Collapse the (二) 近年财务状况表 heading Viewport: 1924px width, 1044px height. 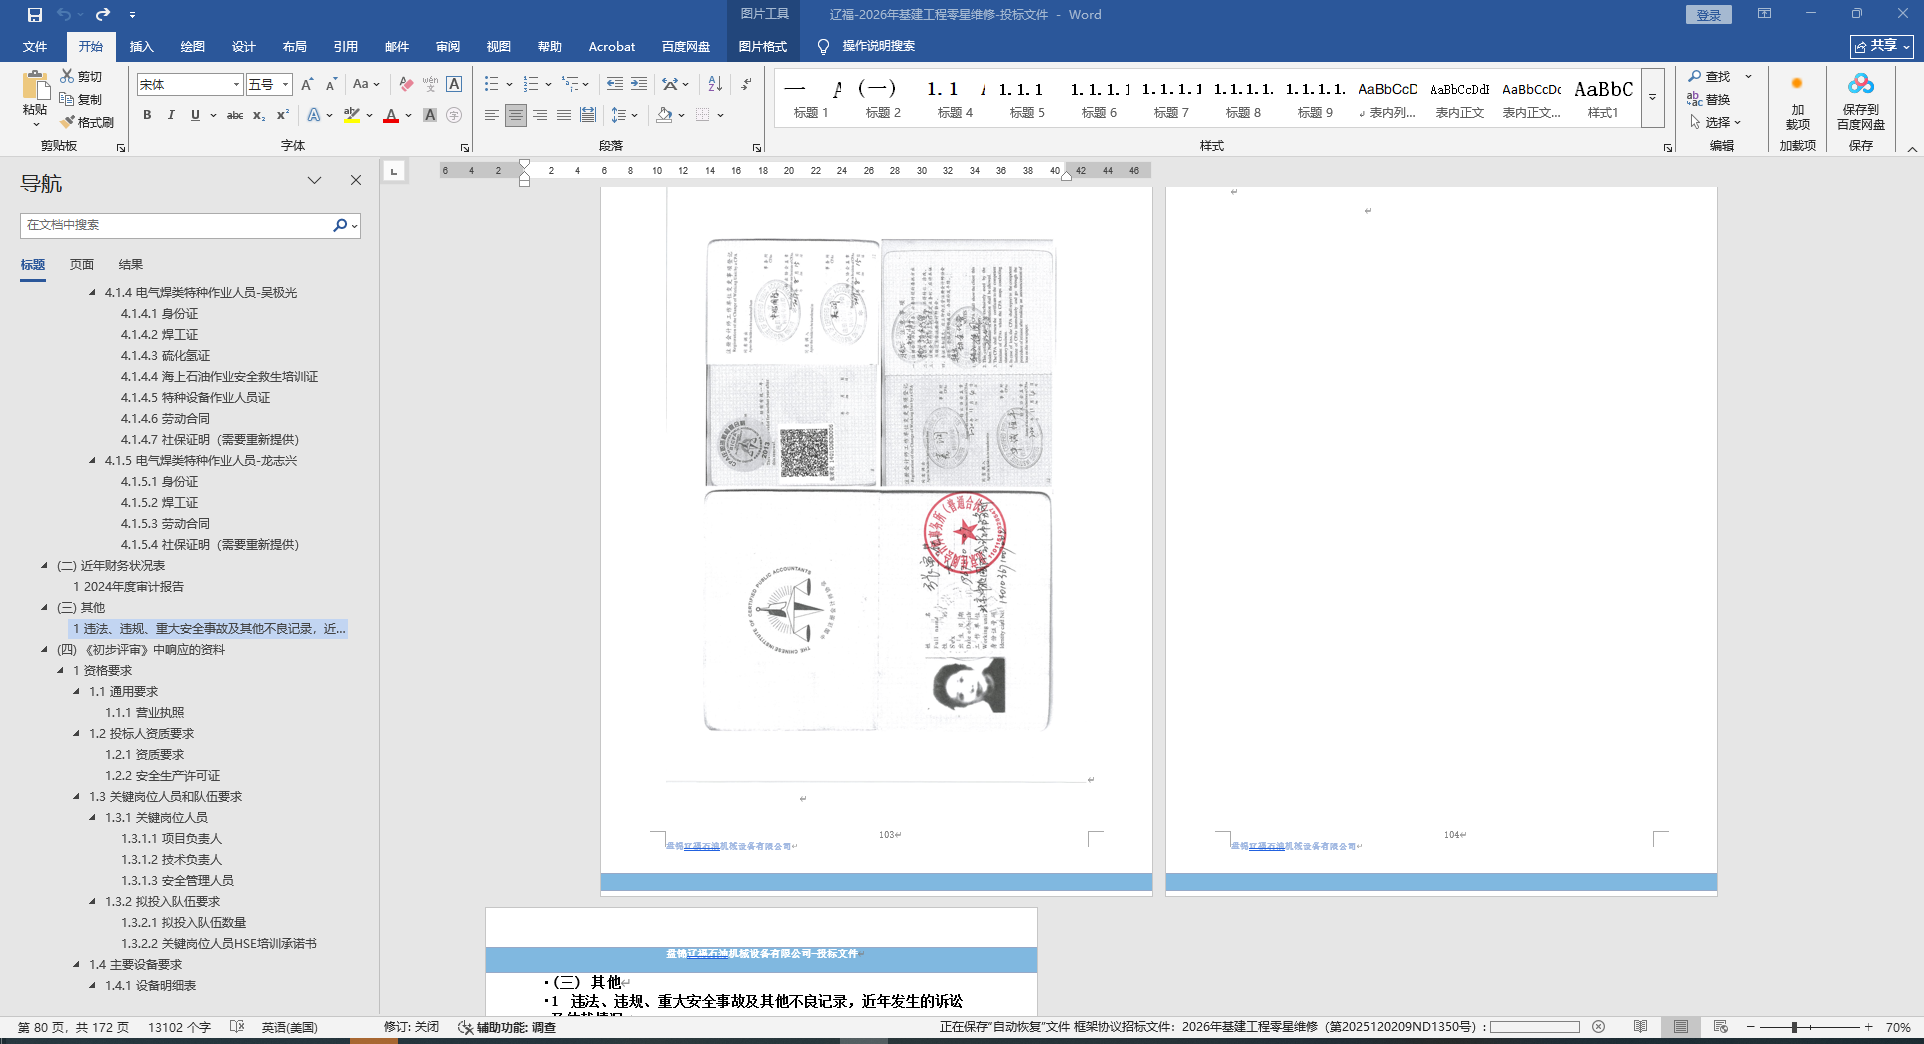[44, 566]
